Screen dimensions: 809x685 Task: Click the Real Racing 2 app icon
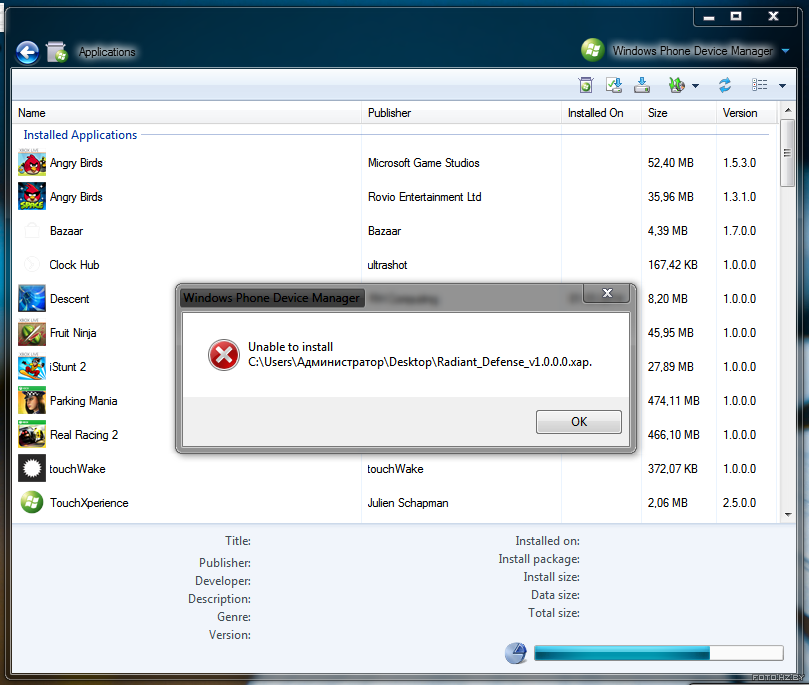tap(32, 434)
